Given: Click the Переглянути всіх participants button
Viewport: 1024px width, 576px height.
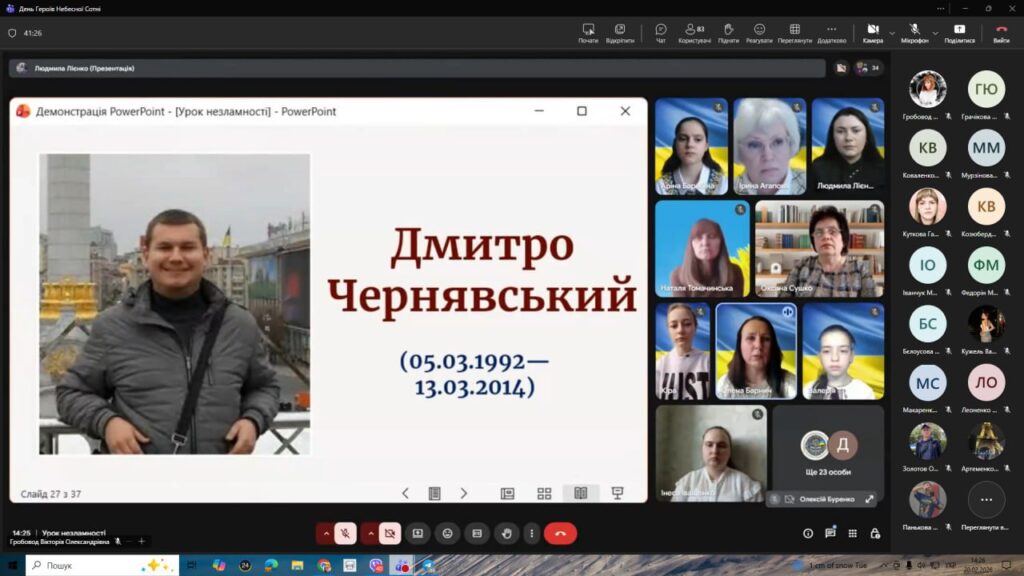Looking at the screenshot, I should tap(986, 499).
